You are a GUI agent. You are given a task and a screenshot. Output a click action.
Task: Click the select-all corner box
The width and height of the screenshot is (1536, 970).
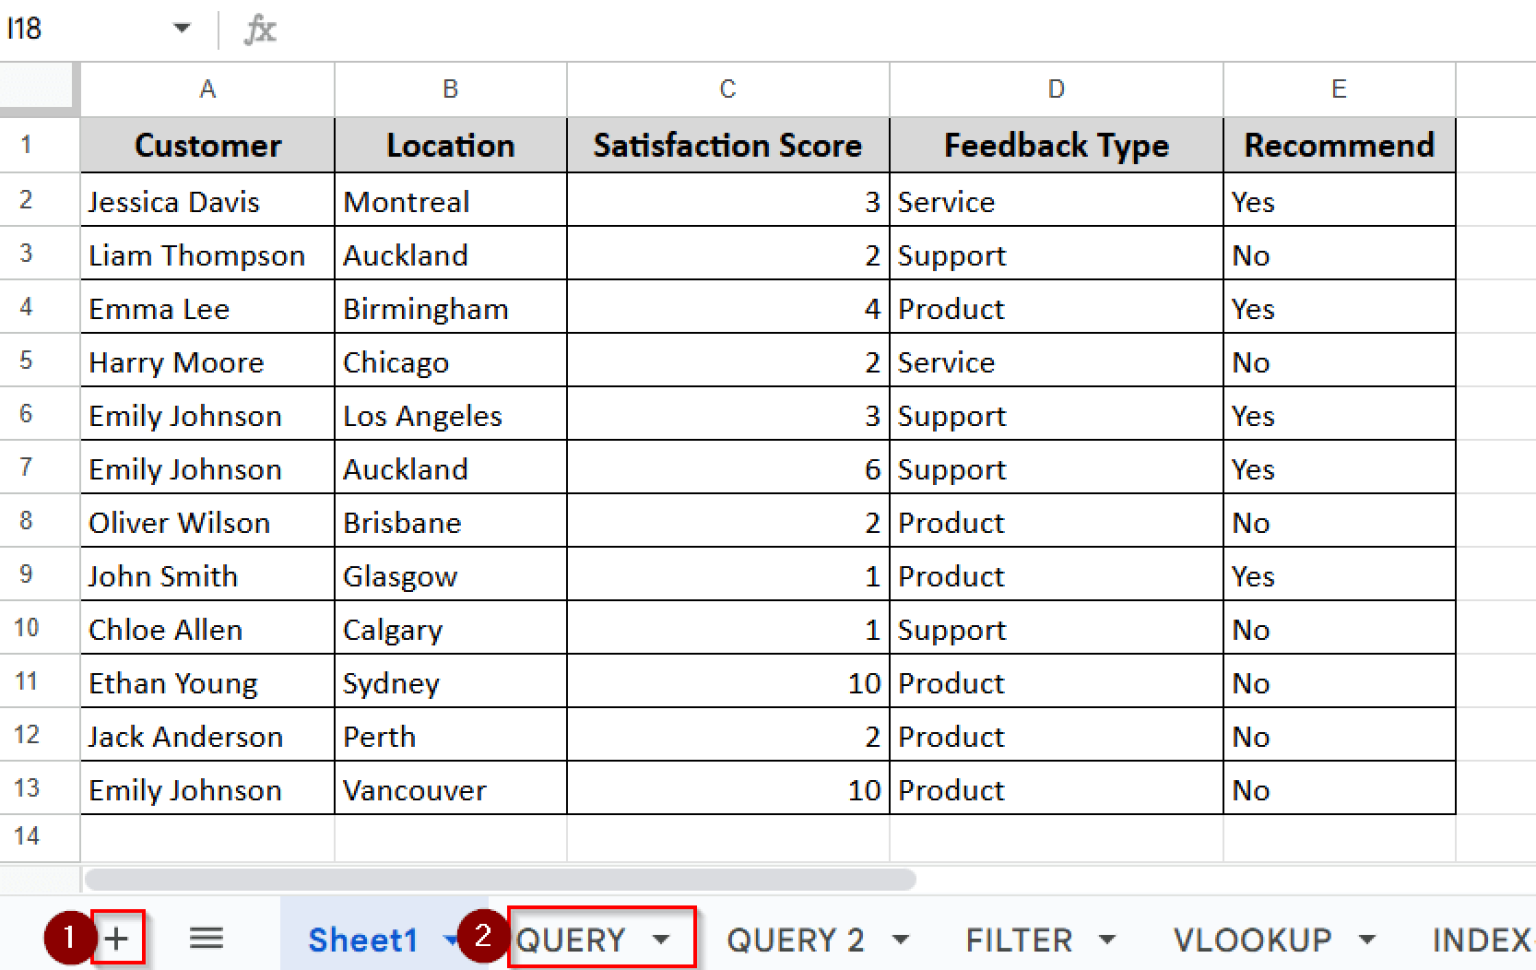point(38,87)
